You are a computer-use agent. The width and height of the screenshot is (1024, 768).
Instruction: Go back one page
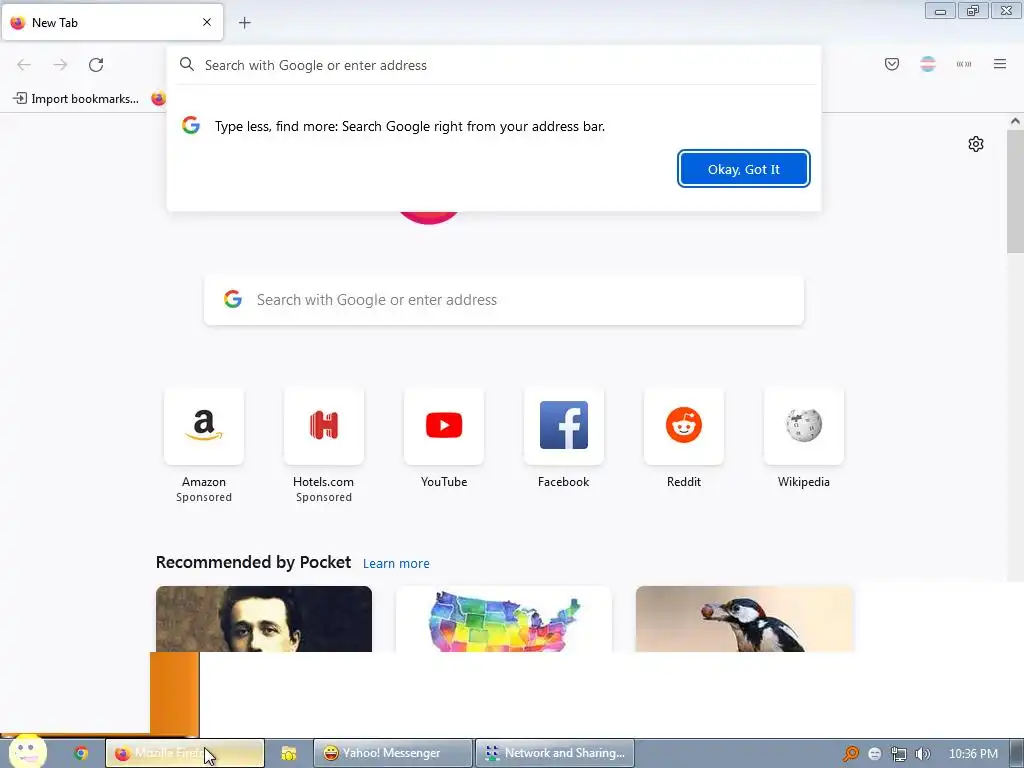coord(24,65)
